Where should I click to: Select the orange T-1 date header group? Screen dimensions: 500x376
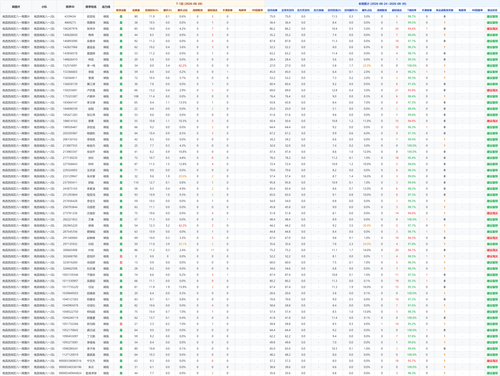pyautogui.click(x=189, y=4)
